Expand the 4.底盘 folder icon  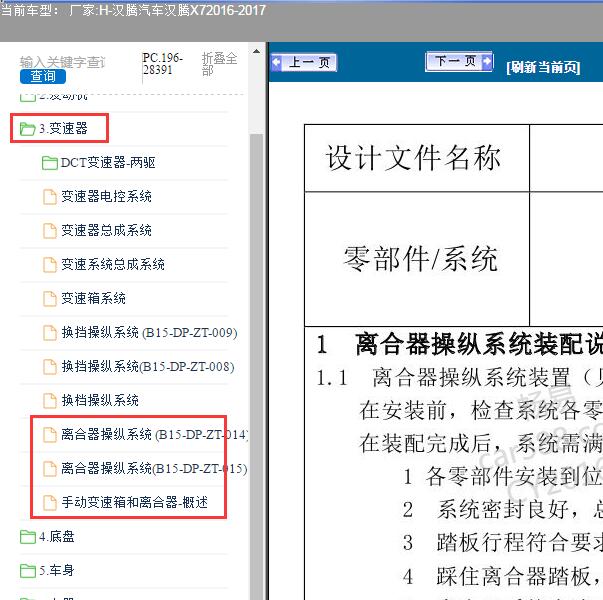[x=28, y=537]
